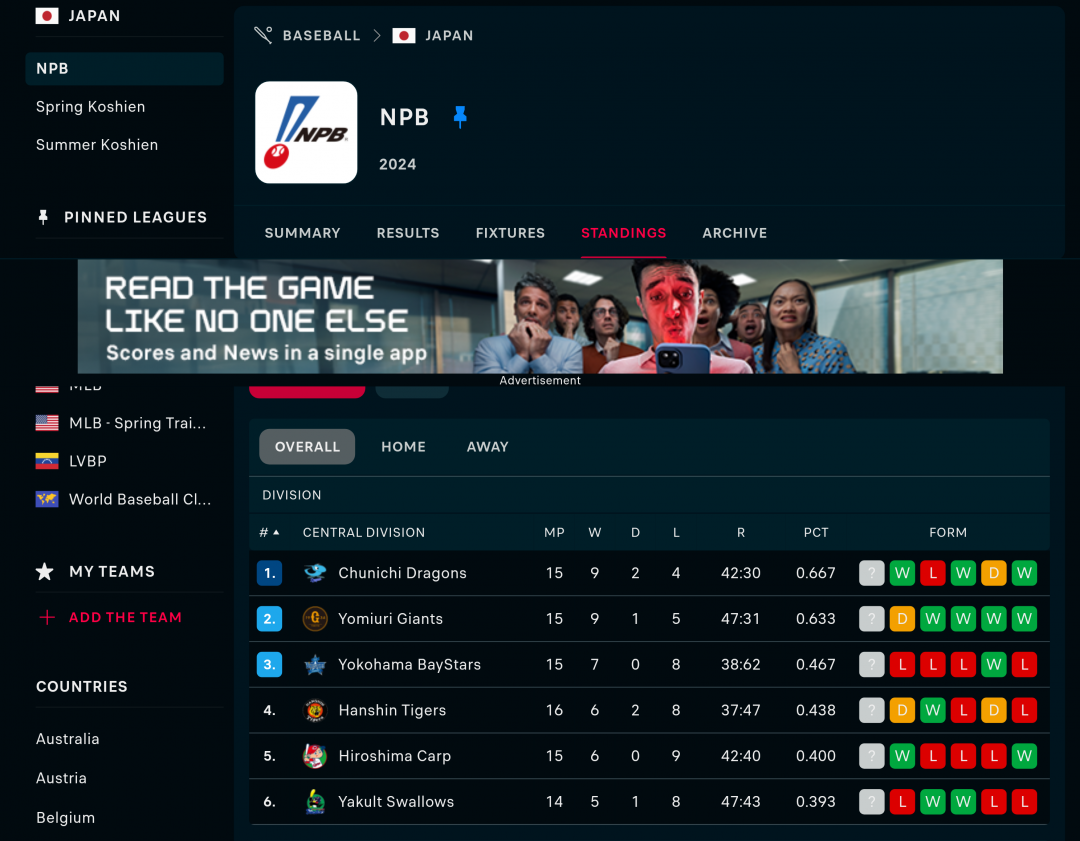Image resolution: width=1080 pixels, height=841 pixels.
Task: Click the question mark form icon for Chunichi Dragons
Action: (871, 573)
